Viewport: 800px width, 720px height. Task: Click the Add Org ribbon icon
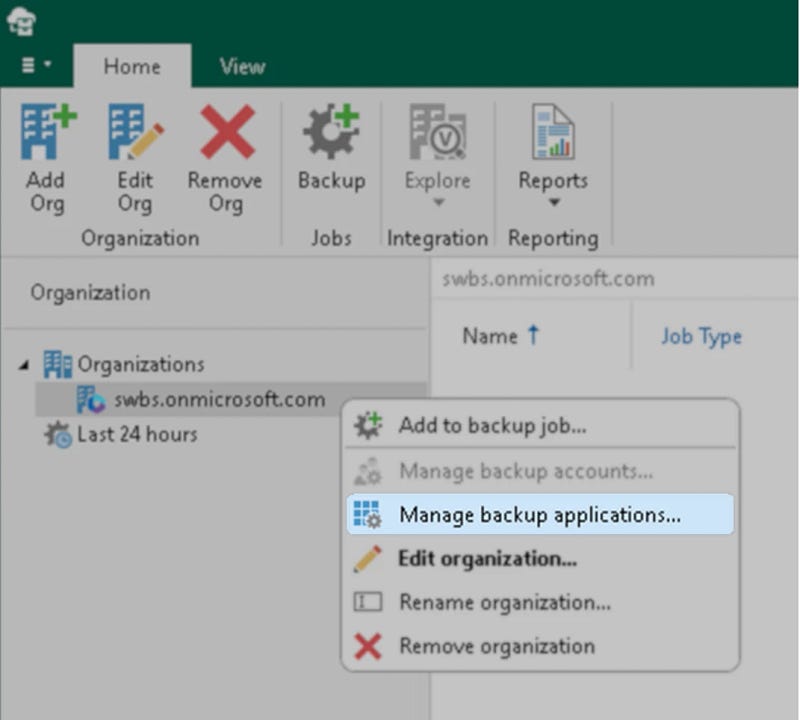[46, 134]
